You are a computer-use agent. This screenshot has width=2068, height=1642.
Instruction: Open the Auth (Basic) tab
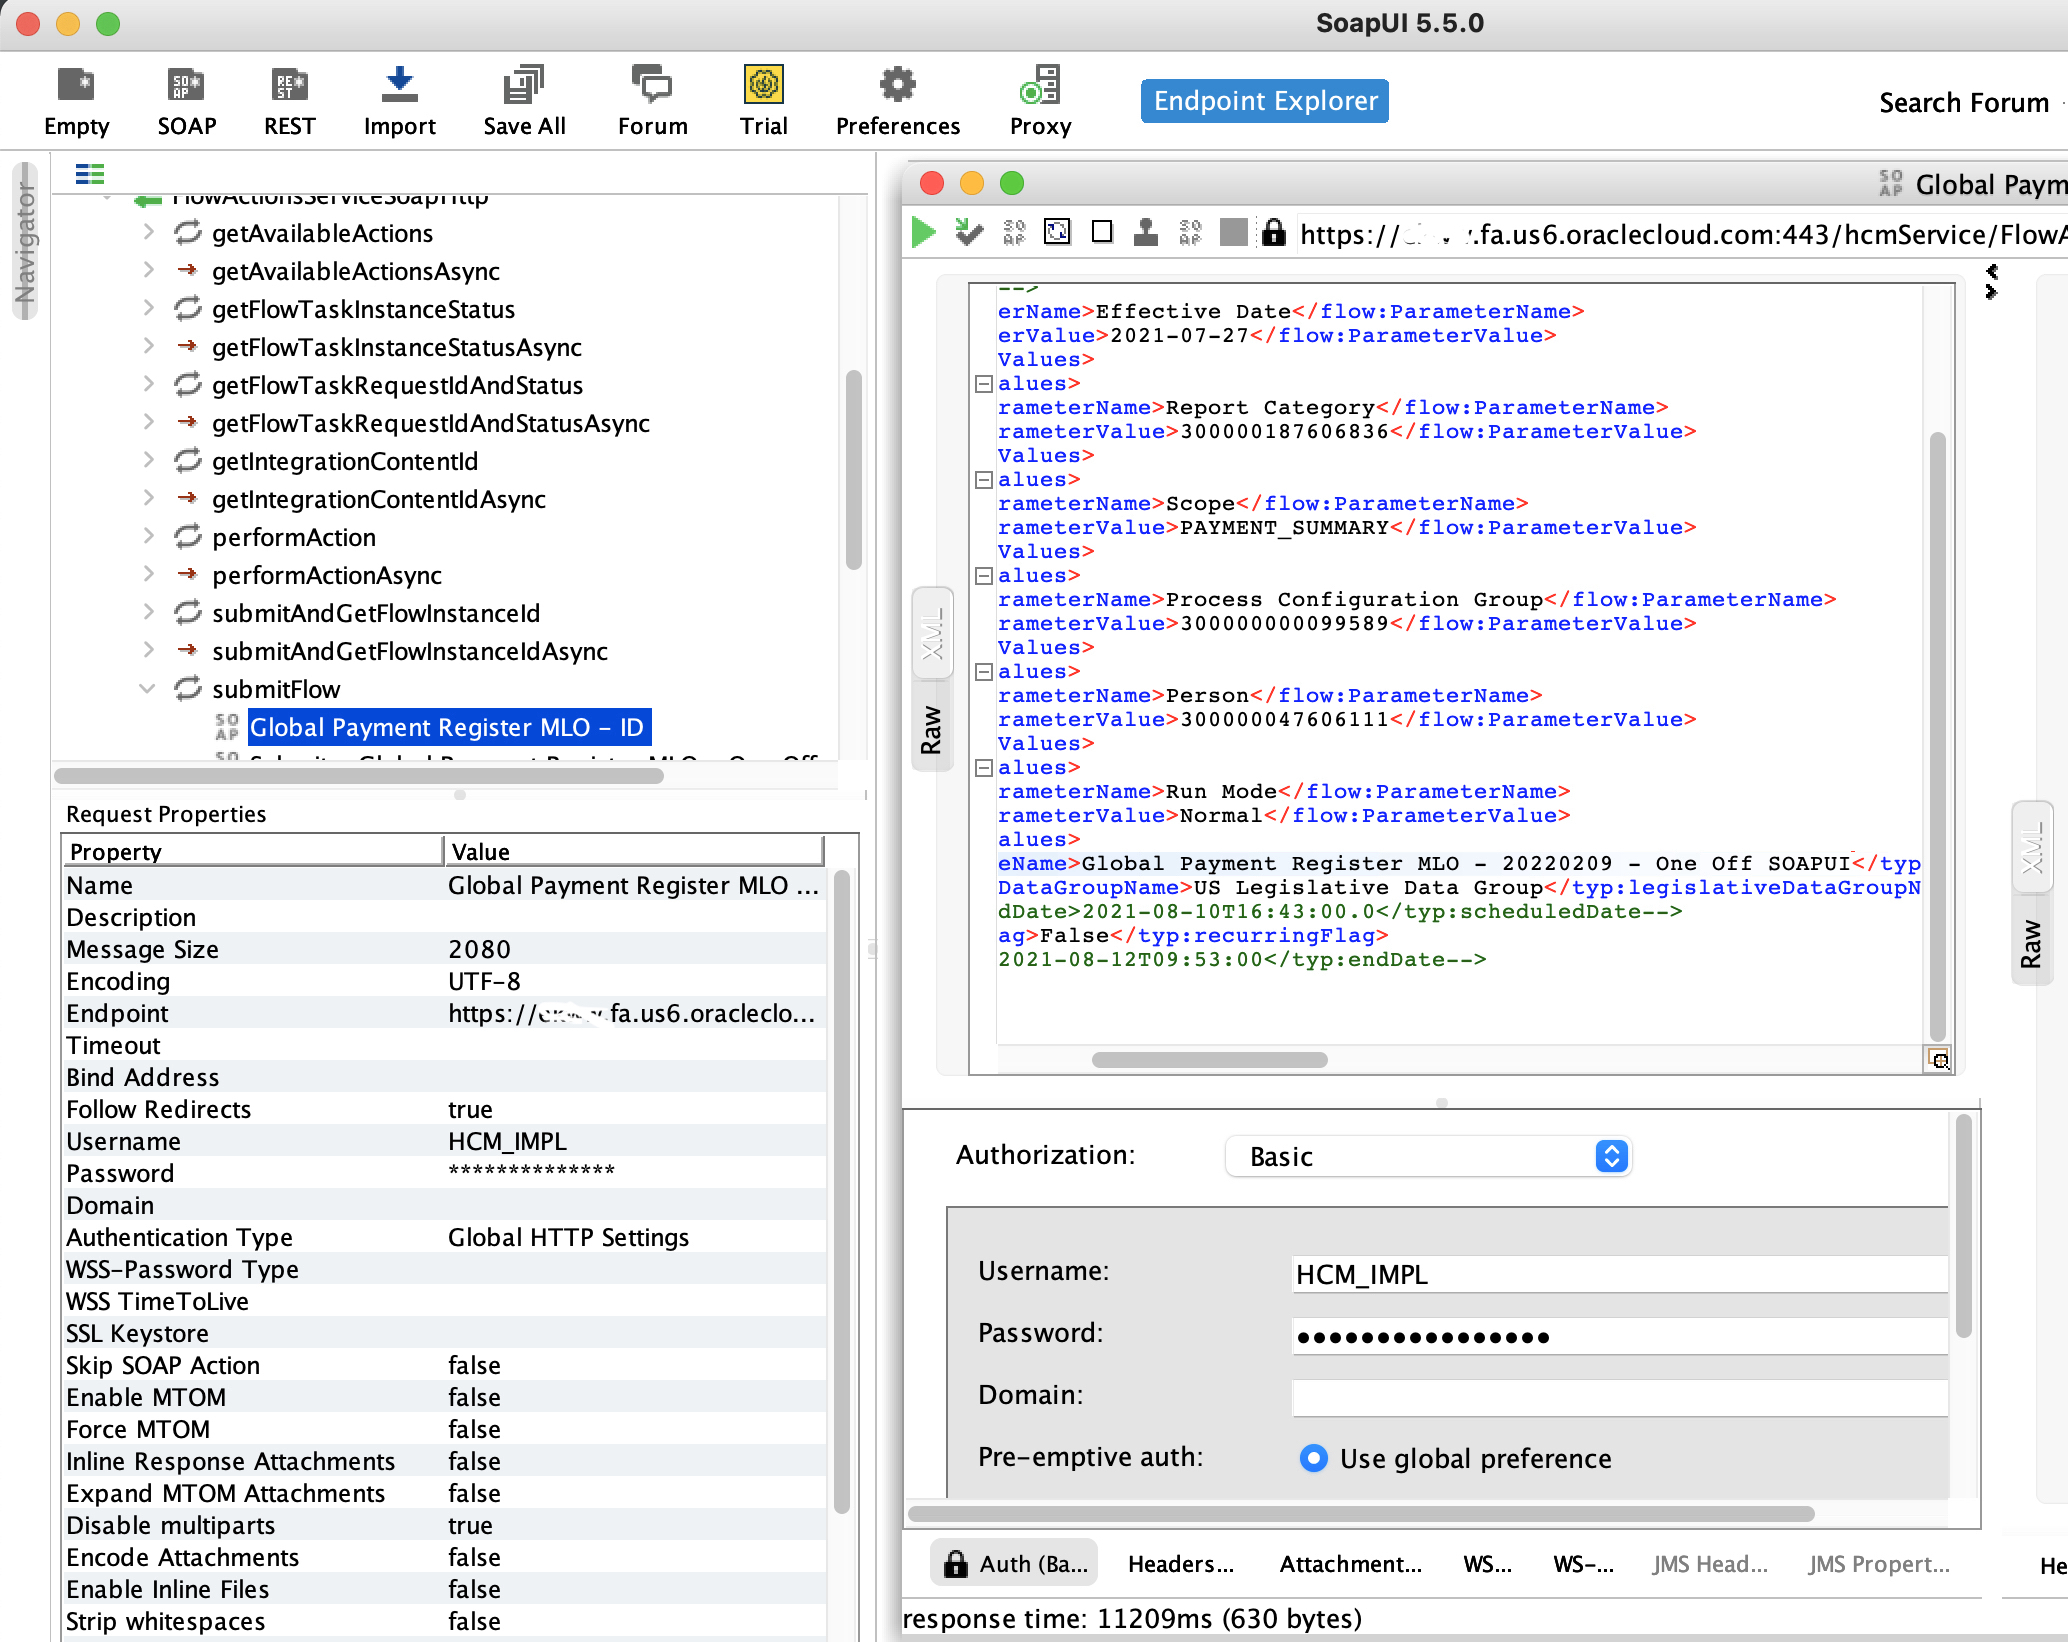click(x=1014, y=1564)
